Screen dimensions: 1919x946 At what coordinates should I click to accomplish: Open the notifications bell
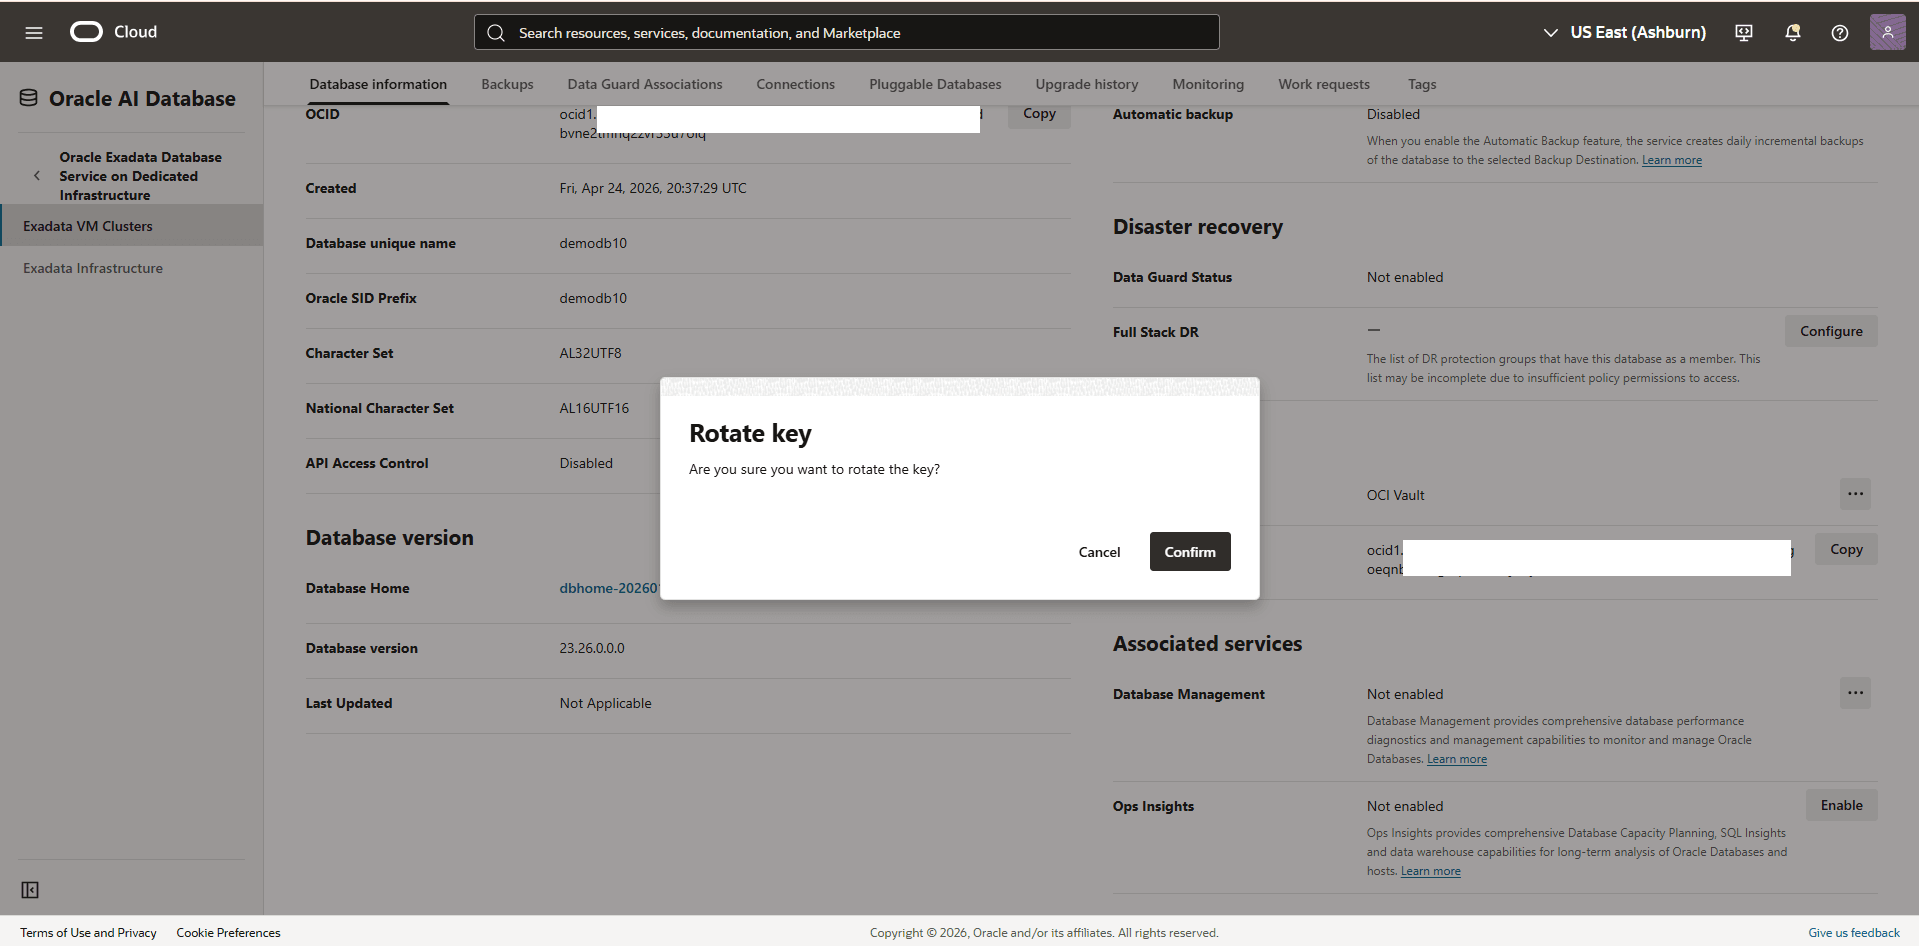(1793, 33)
